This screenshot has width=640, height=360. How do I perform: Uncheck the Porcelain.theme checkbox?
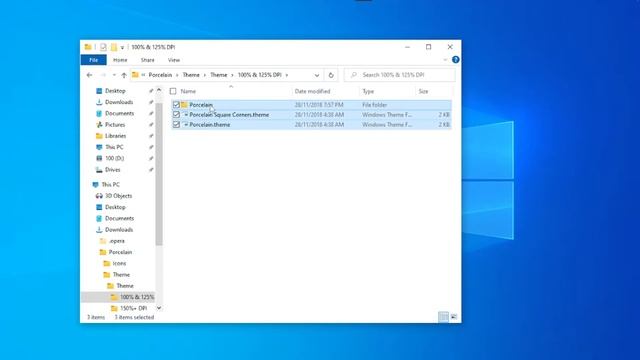[x=176, y=124]
